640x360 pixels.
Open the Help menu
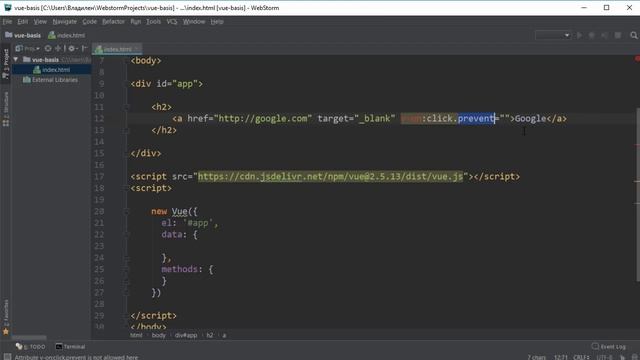(x=217, y=22)
